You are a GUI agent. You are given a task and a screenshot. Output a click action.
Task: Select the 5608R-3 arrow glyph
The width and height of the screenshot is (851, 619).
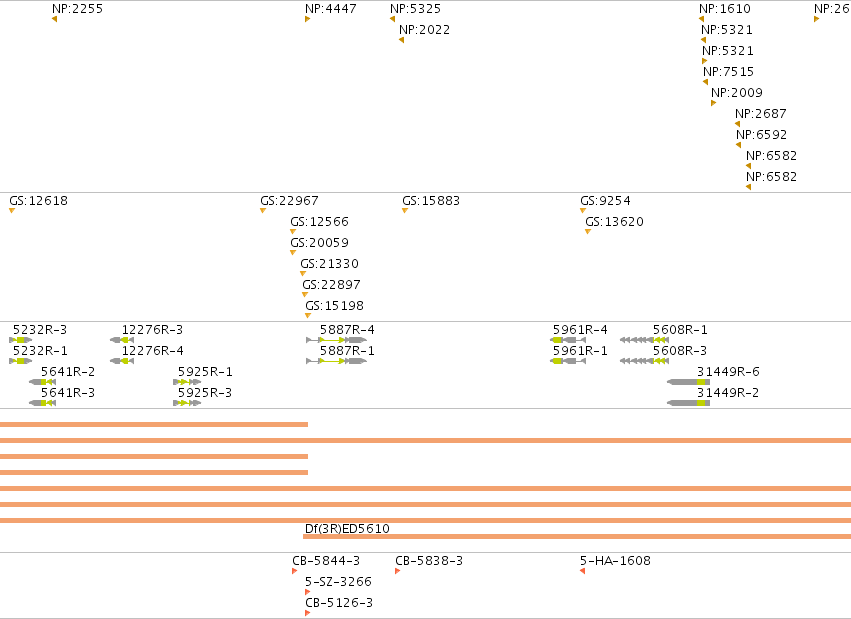[x=644, y=361]
